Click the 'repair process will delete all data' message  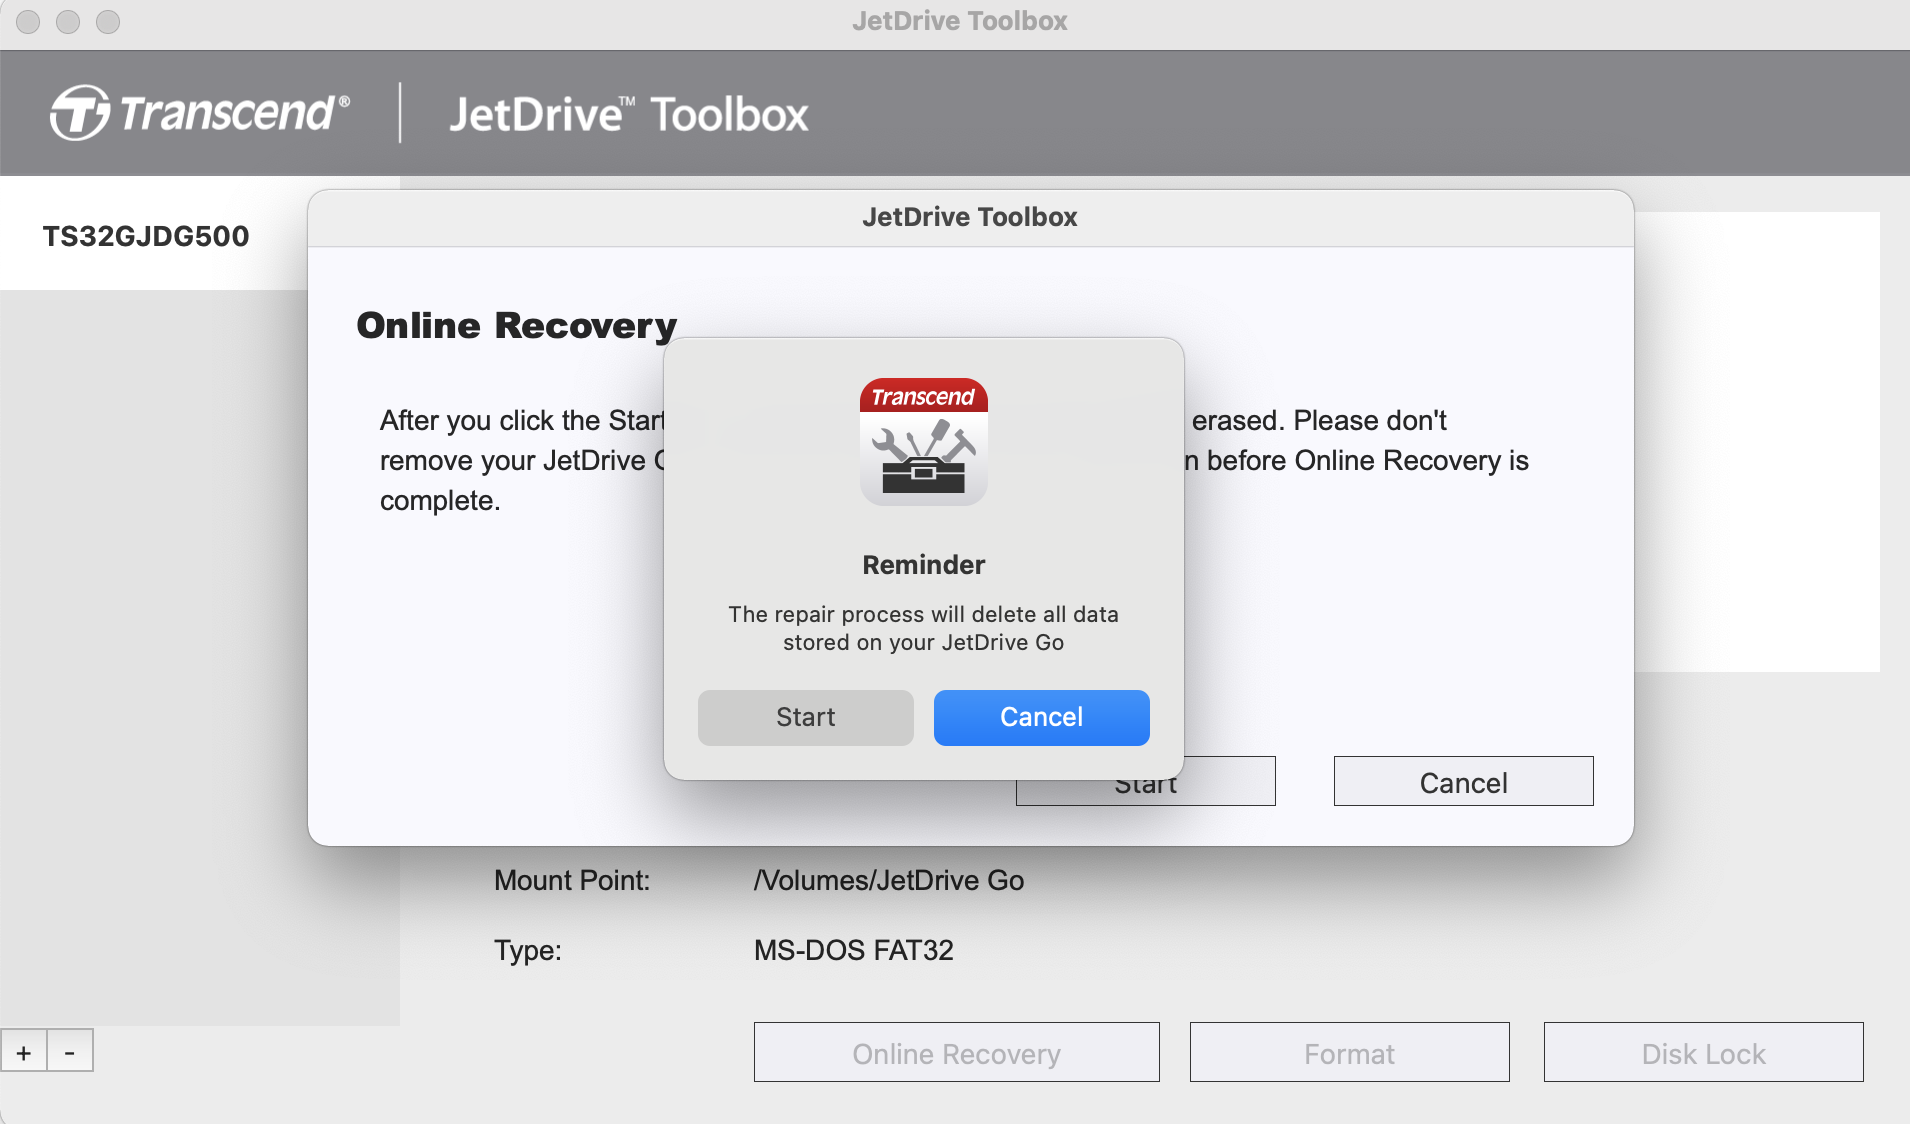coord(924,628)
